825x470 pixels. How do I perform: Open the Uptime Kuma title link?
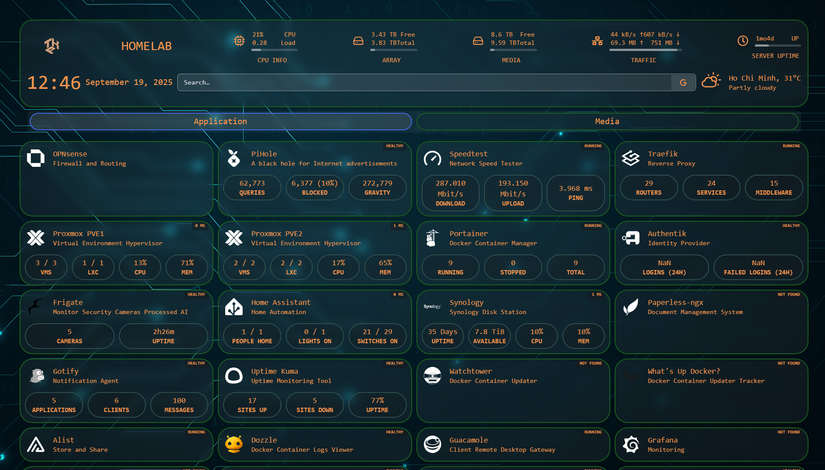coord(274,371)
